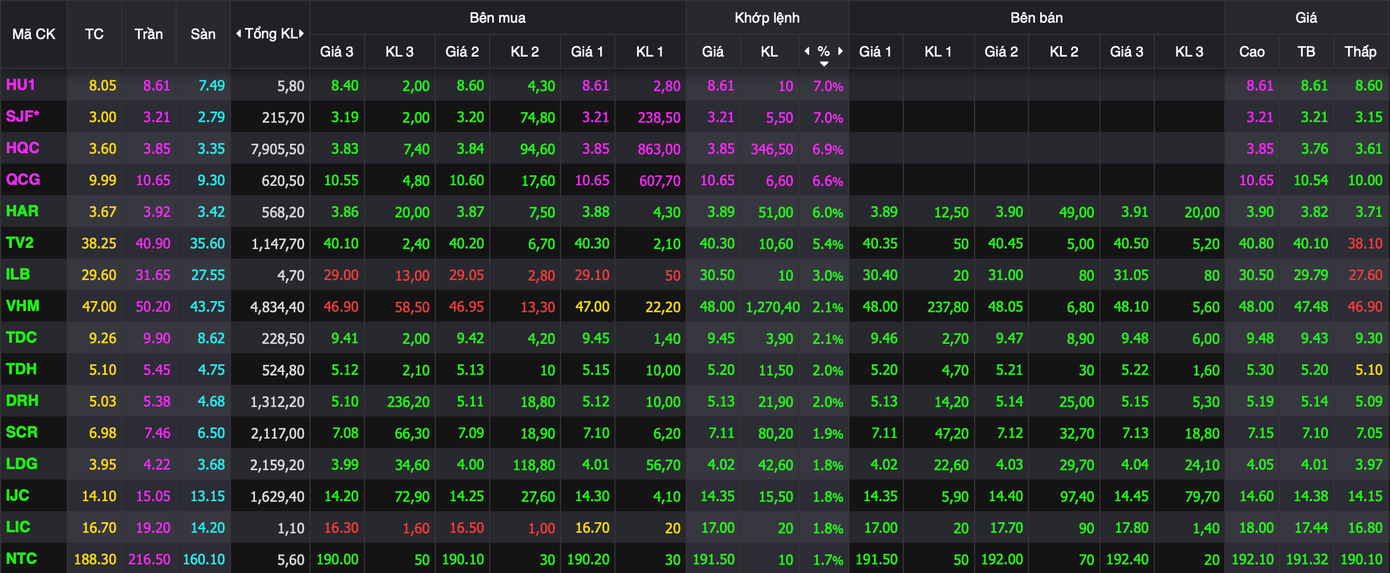Select the Bên bán header group
This screenshot has width=1390, height=573.
[1036, 17]
